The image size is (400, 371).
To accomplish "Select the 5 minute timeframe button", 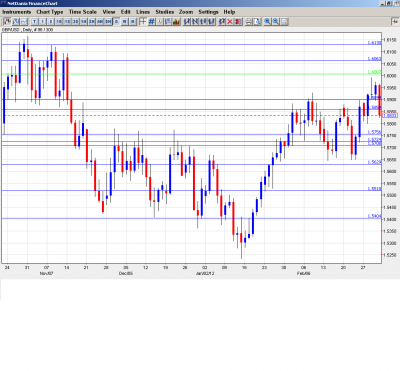I will (51, 22).
